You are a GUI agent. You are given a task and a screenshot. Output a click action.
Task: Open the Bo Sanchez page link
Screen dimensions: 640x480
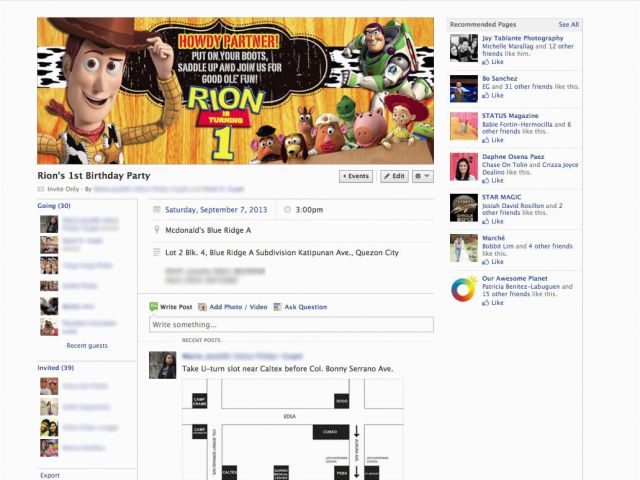[500, 78]
